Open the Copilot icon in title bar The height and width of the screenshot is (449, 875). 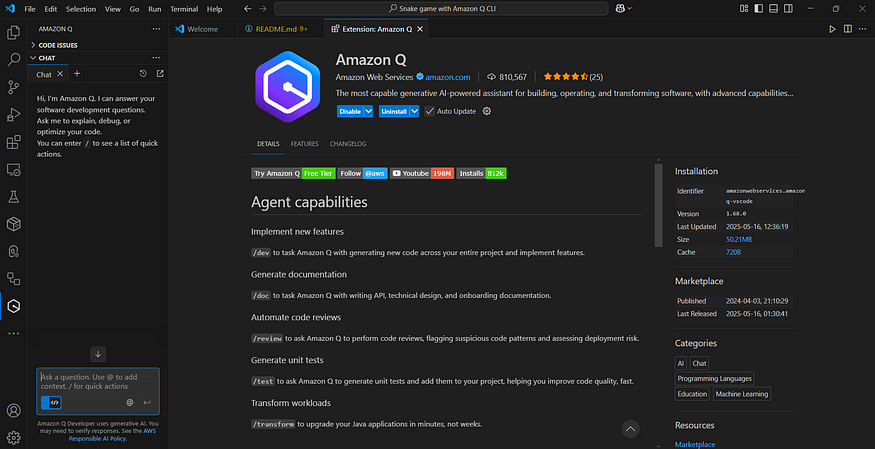tap(621, 8)
